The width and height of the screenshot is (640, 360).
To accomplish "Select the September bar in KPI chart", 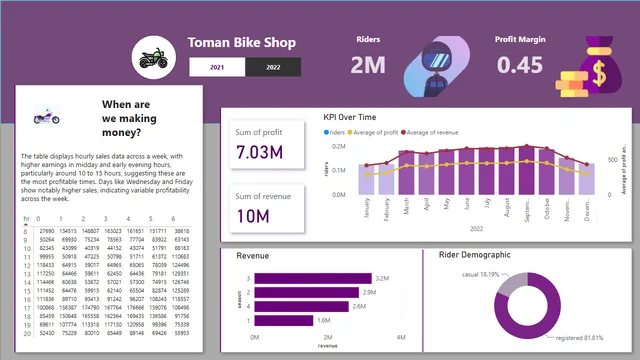I will pyautogui.click(x=527, y=170).
